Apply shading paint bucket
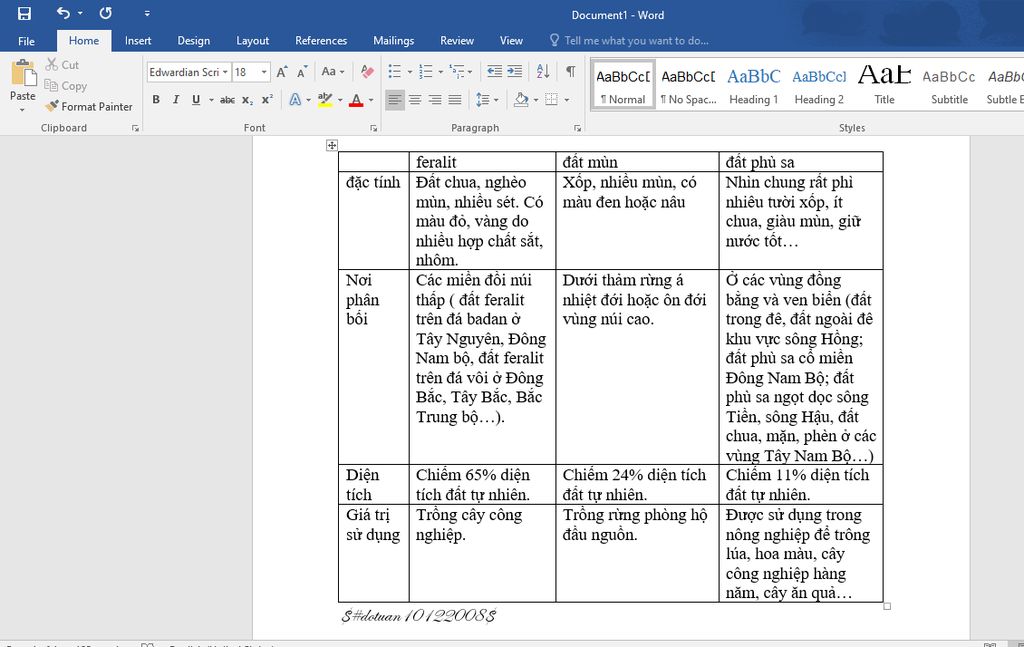This screenshot has height=647, width=1024. [521, 100]
